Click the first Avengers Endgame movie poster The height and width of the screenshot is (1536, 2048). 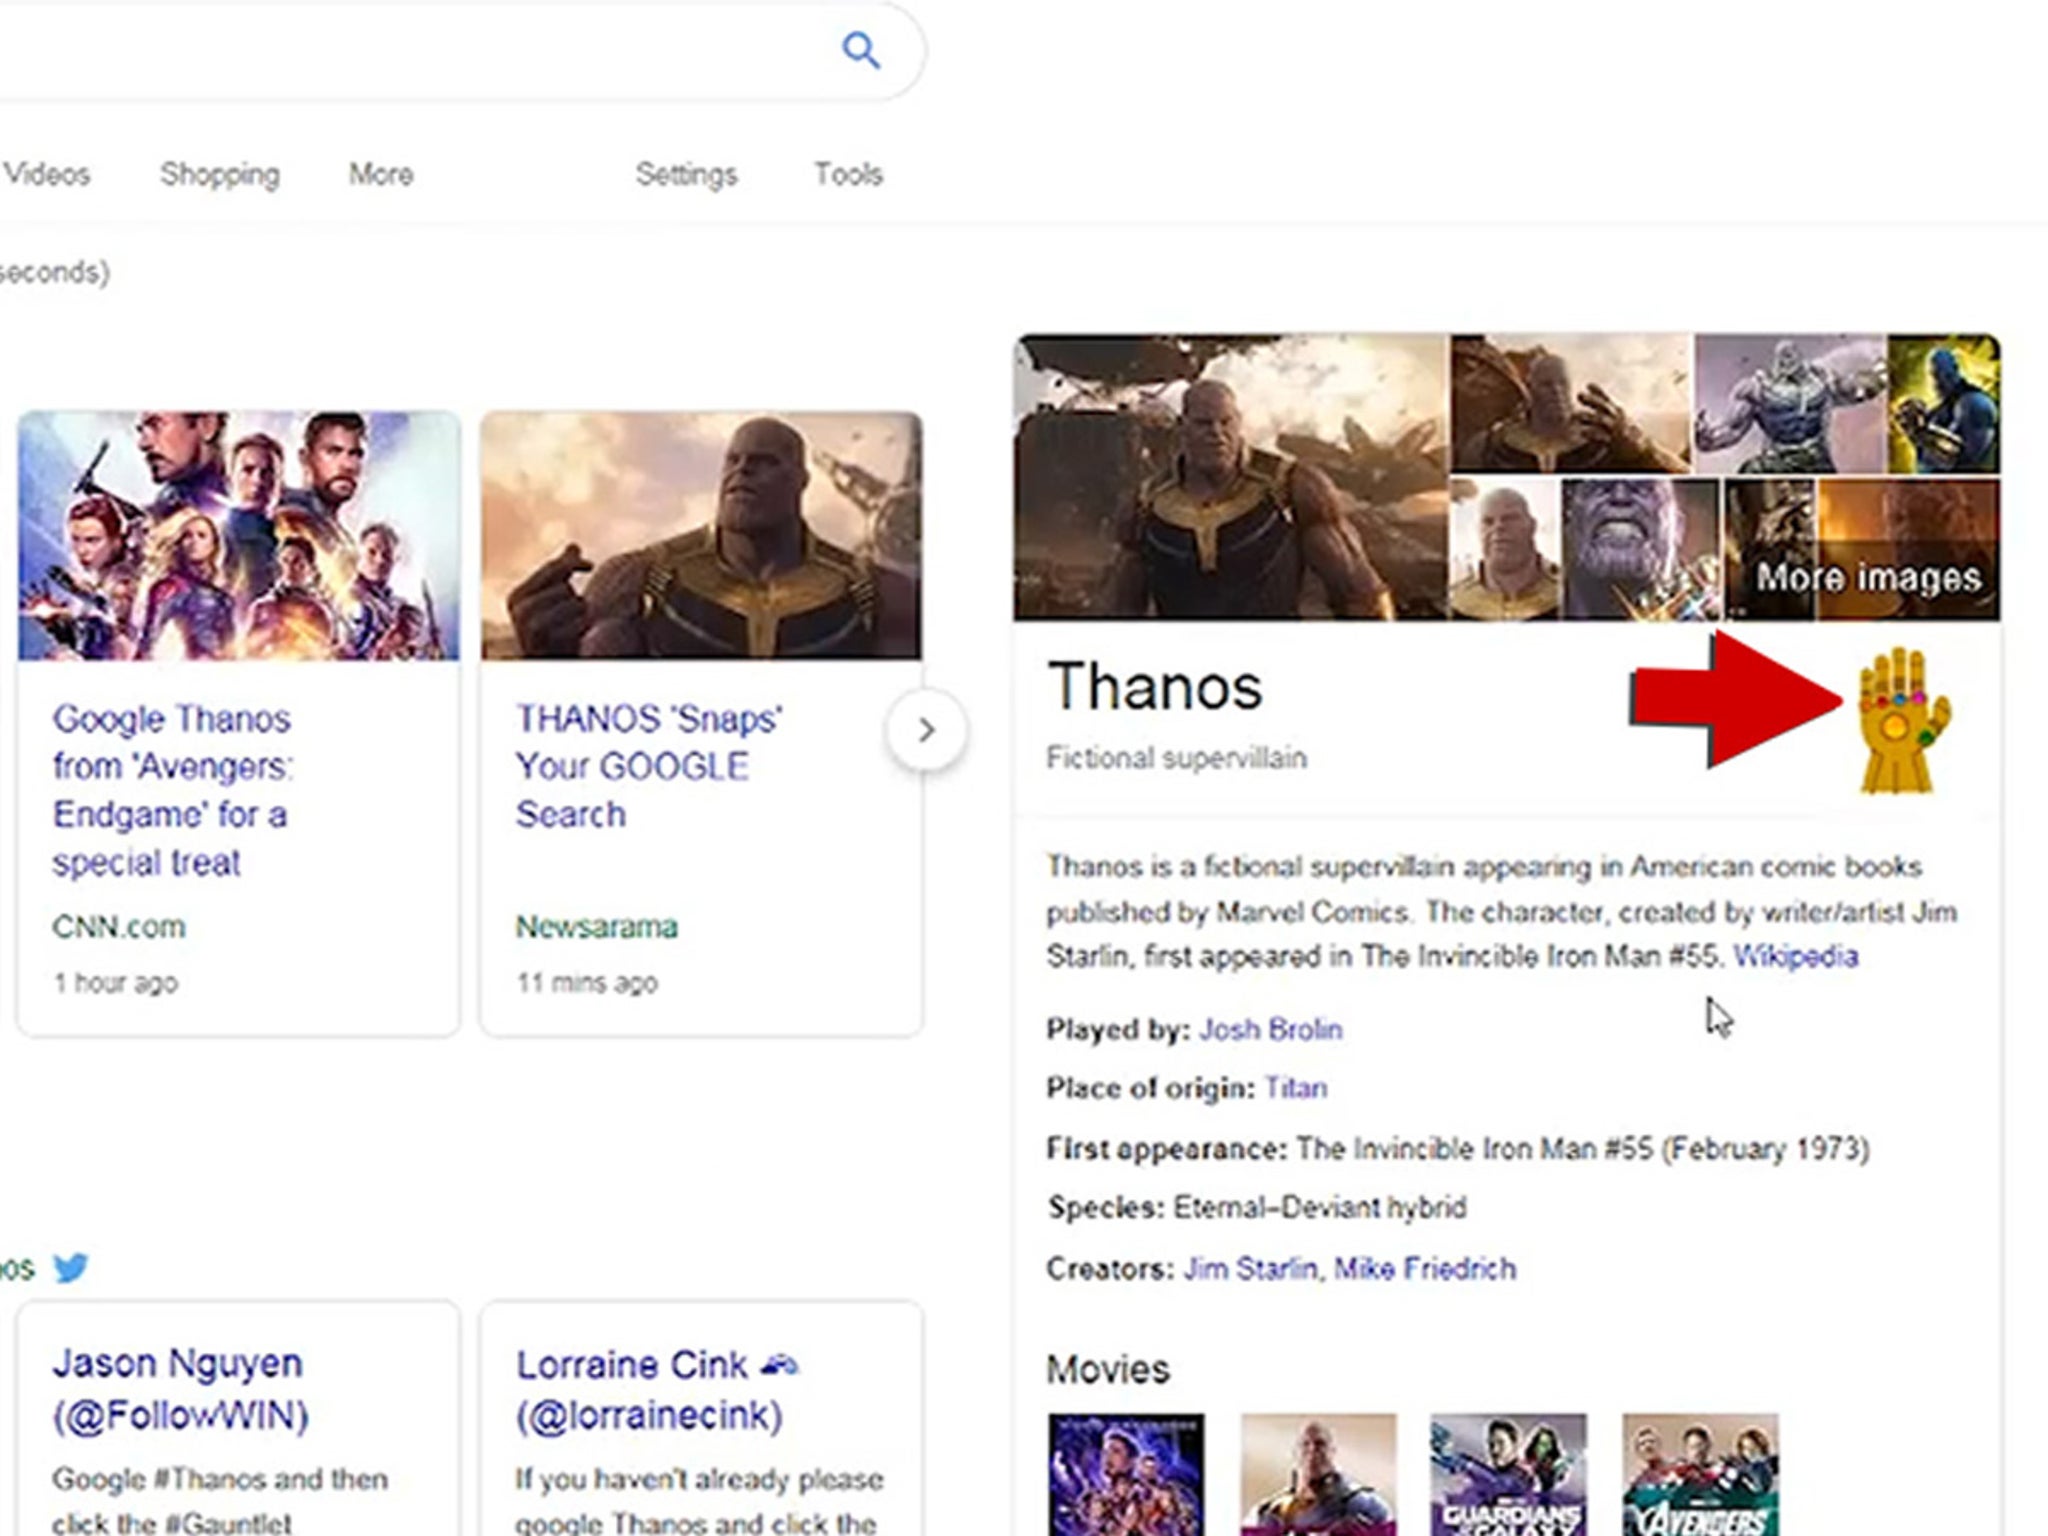tap(1126, 1474)
